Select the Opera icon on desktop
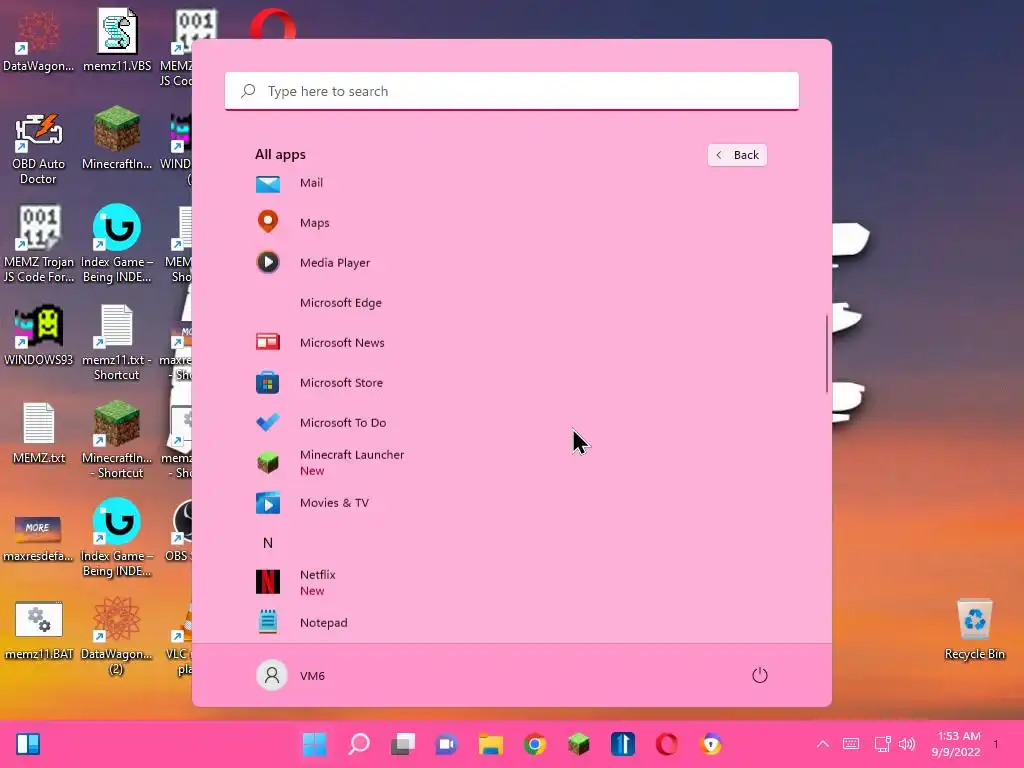 tap(273, 24)
